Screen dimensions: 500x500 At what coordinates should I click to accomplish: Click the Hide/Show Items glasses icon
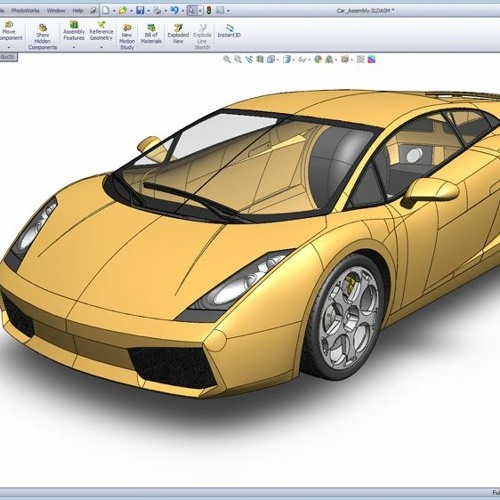click(302, 59)
